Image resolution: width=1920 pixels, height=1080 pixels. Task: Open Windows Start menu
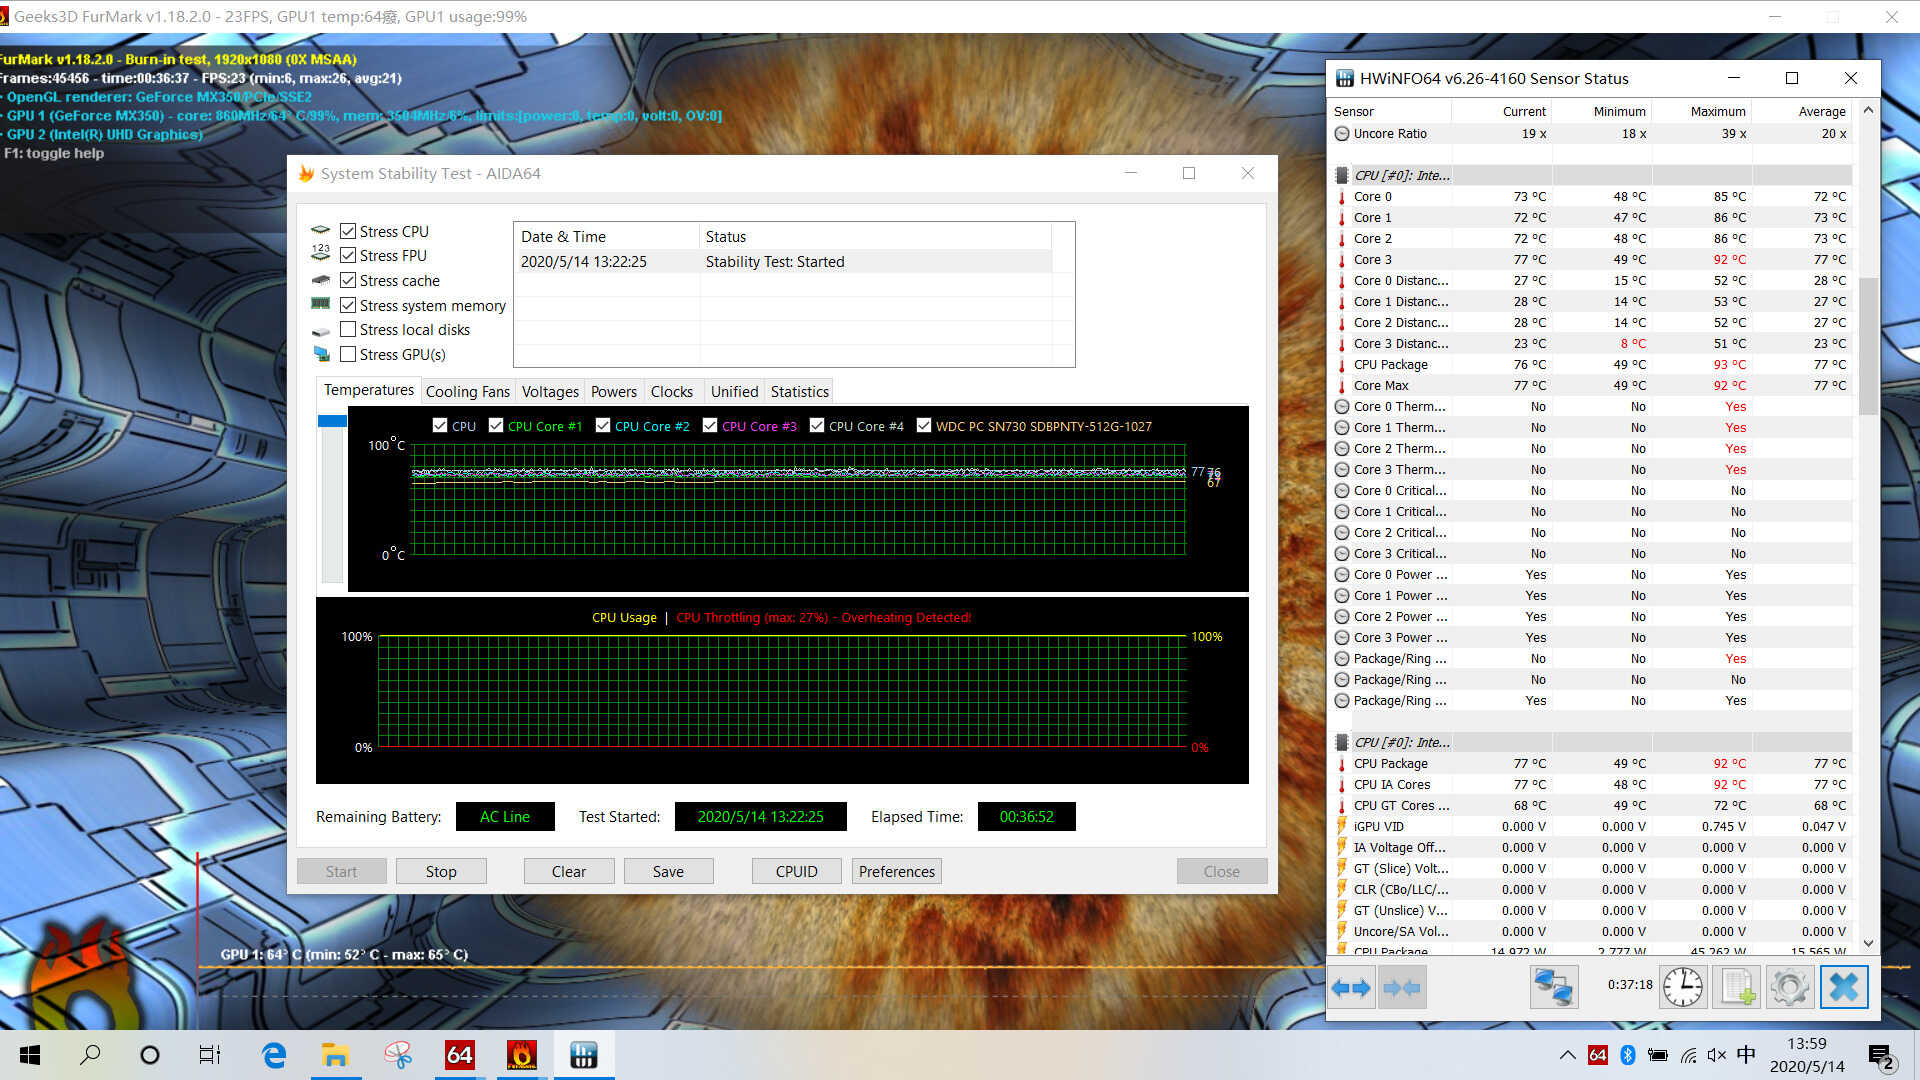30,1055
